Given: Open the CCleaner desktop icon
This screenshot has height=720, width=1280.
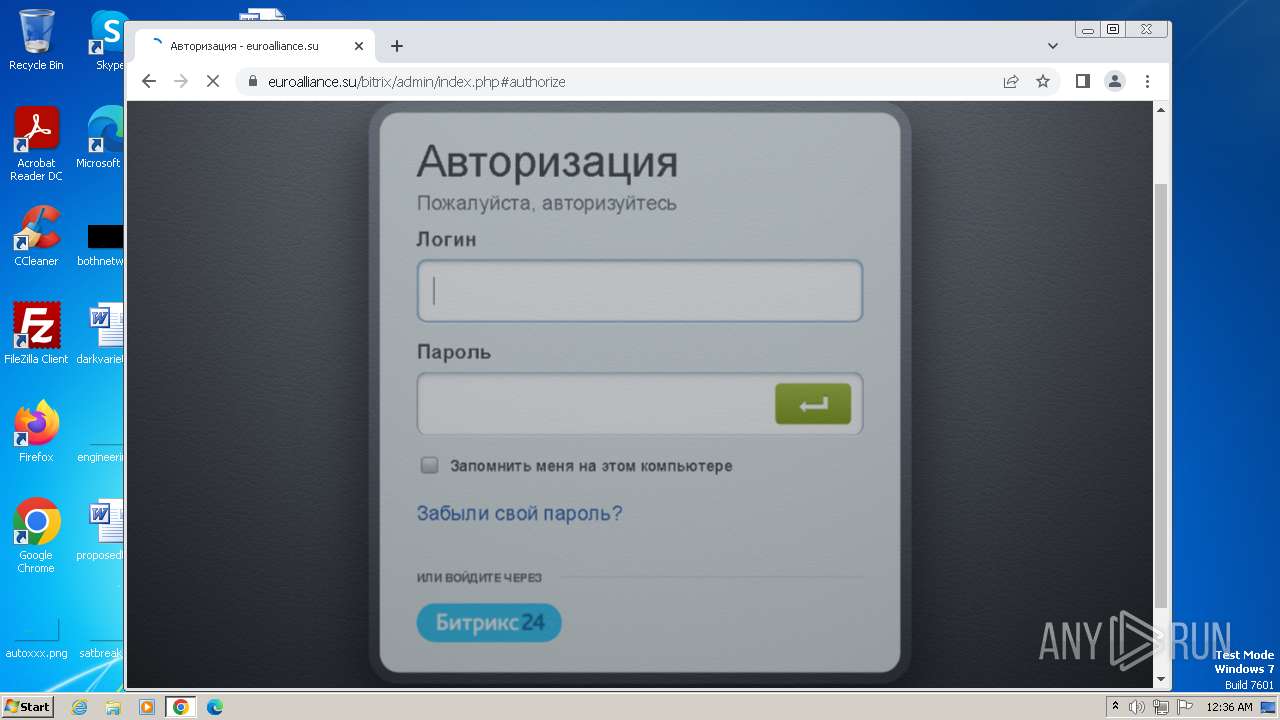Looking at the screenshot, I should point(36,236).
